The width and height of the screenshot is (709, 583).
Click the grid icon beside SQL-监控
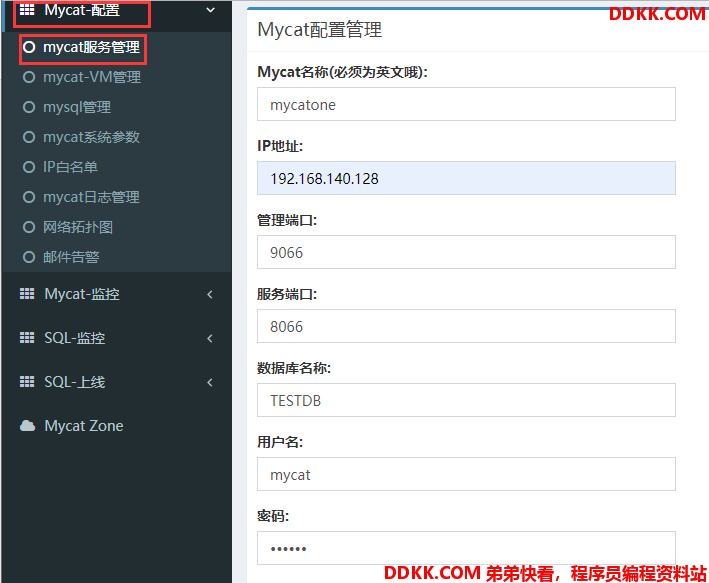27,338
